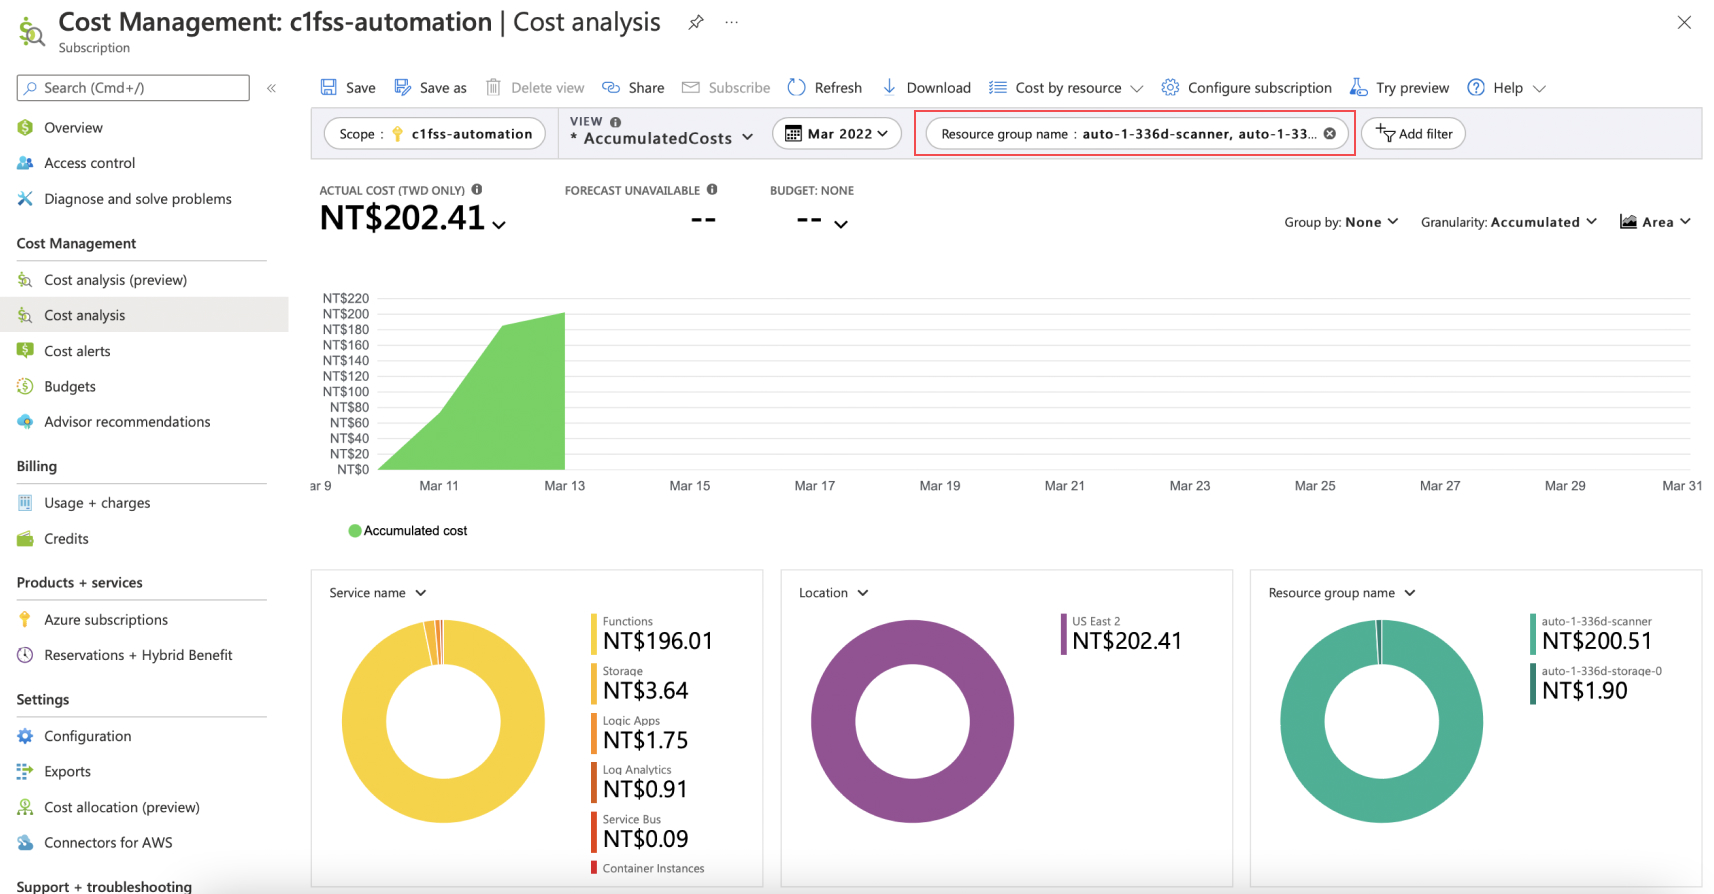Click the green Accumulated cost legend swatch
This screenshot has width=1714, height=894.
point(354,531)
